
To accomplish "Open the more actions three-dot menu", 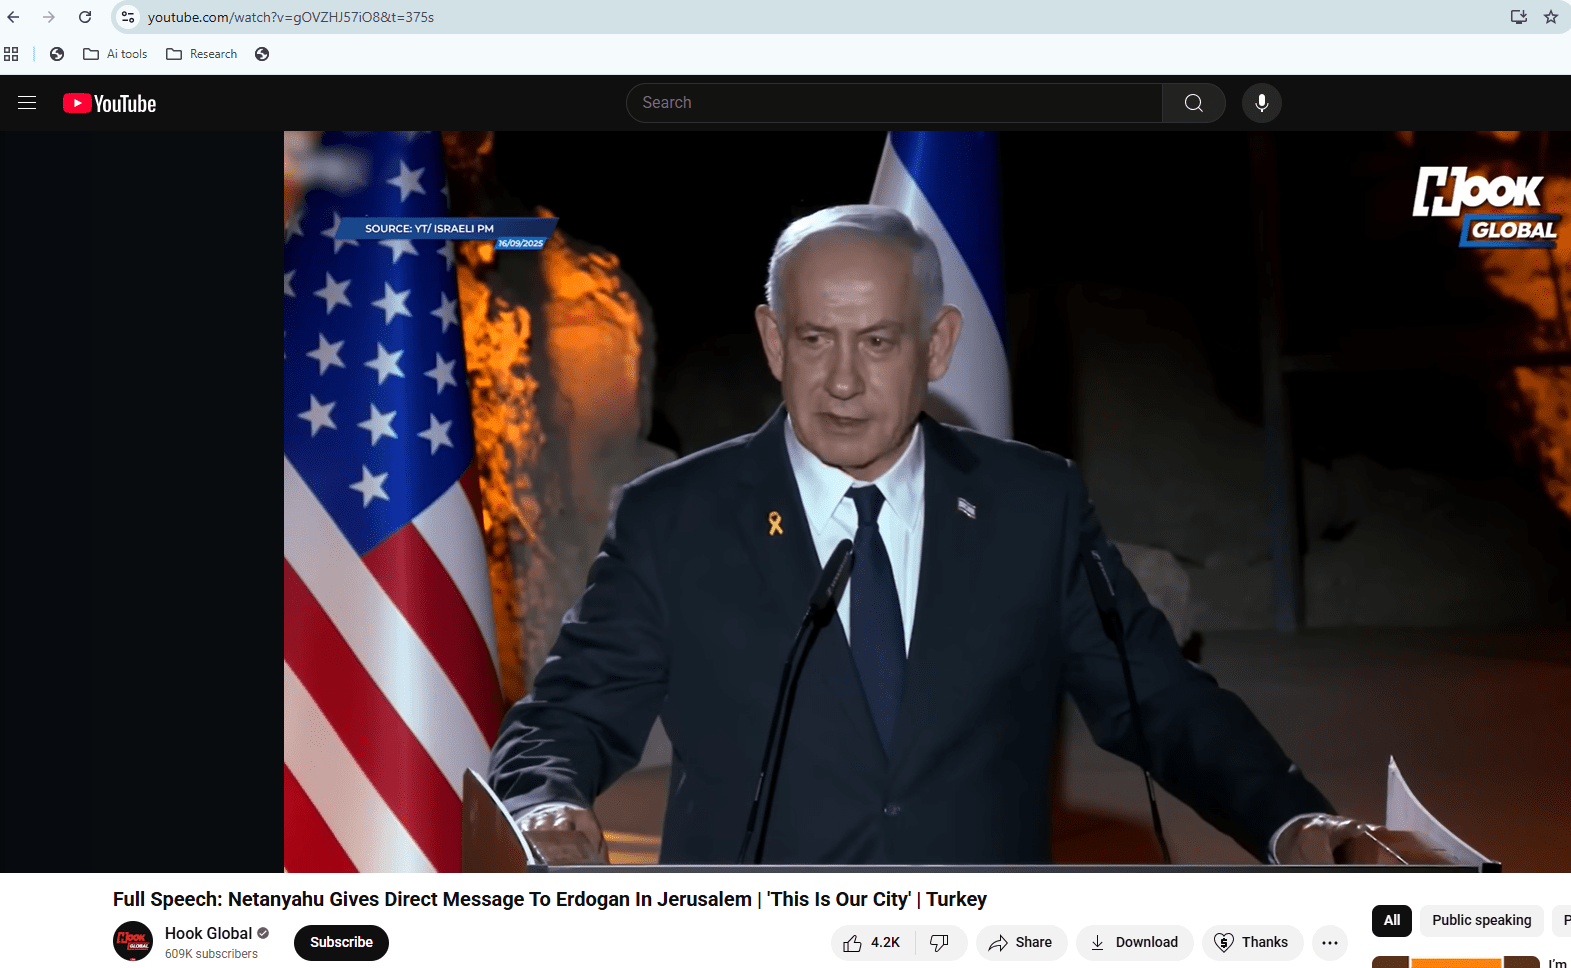I will [x=1329, y=942].
